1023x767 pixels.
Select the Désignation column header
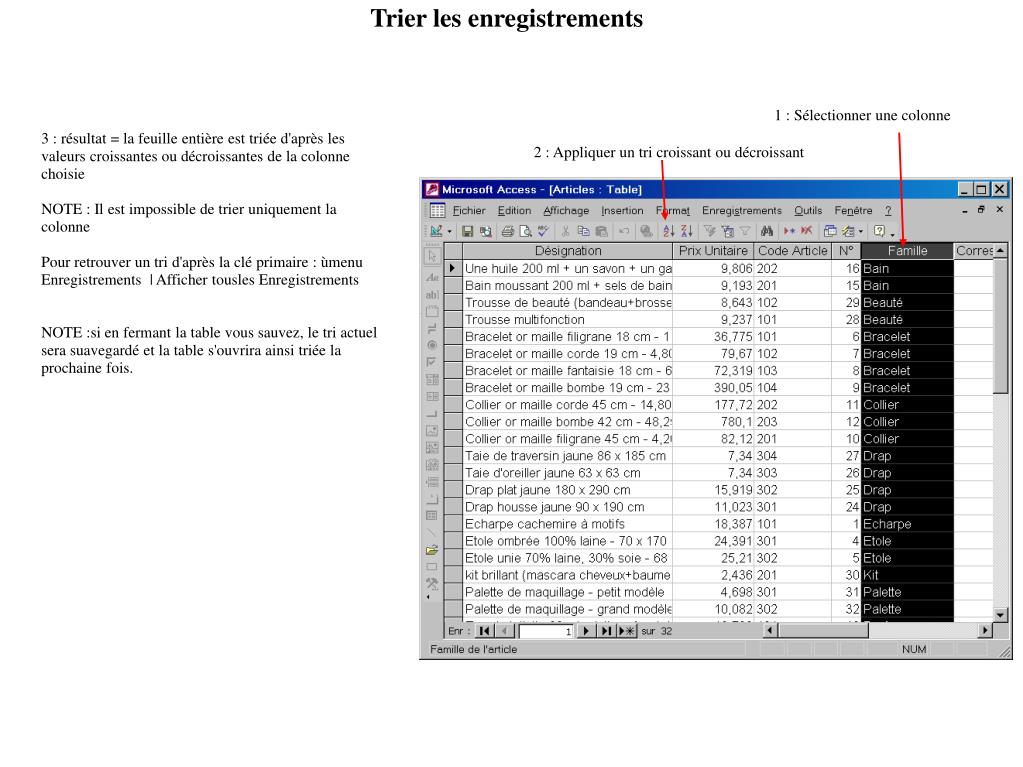click(568, 251)
